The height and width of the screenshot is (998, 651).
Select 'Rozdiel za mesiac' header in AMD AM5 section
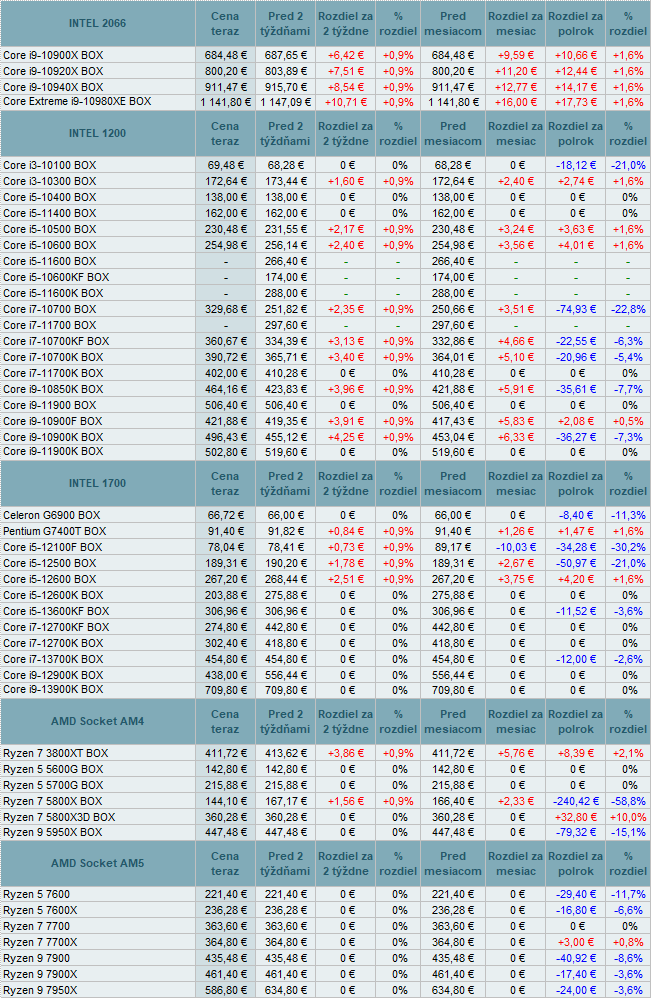pyautogui.click(x=515, y=864)
